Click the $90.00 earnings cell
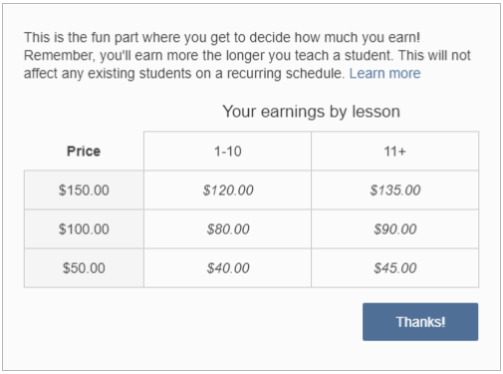The width and height of the screenshot is (503, 374). pos(395,229)
